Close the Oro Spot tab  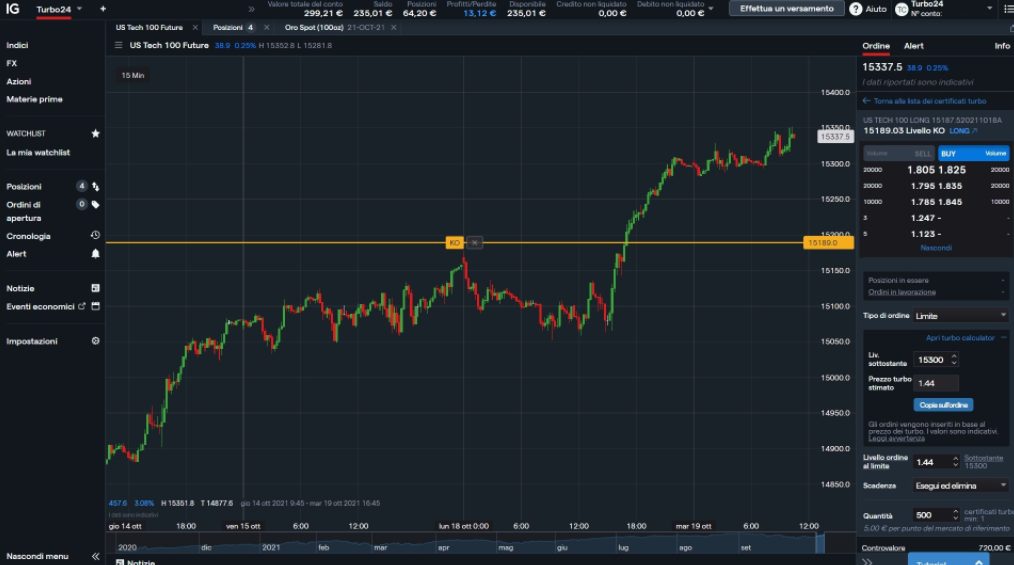point(393,28)
